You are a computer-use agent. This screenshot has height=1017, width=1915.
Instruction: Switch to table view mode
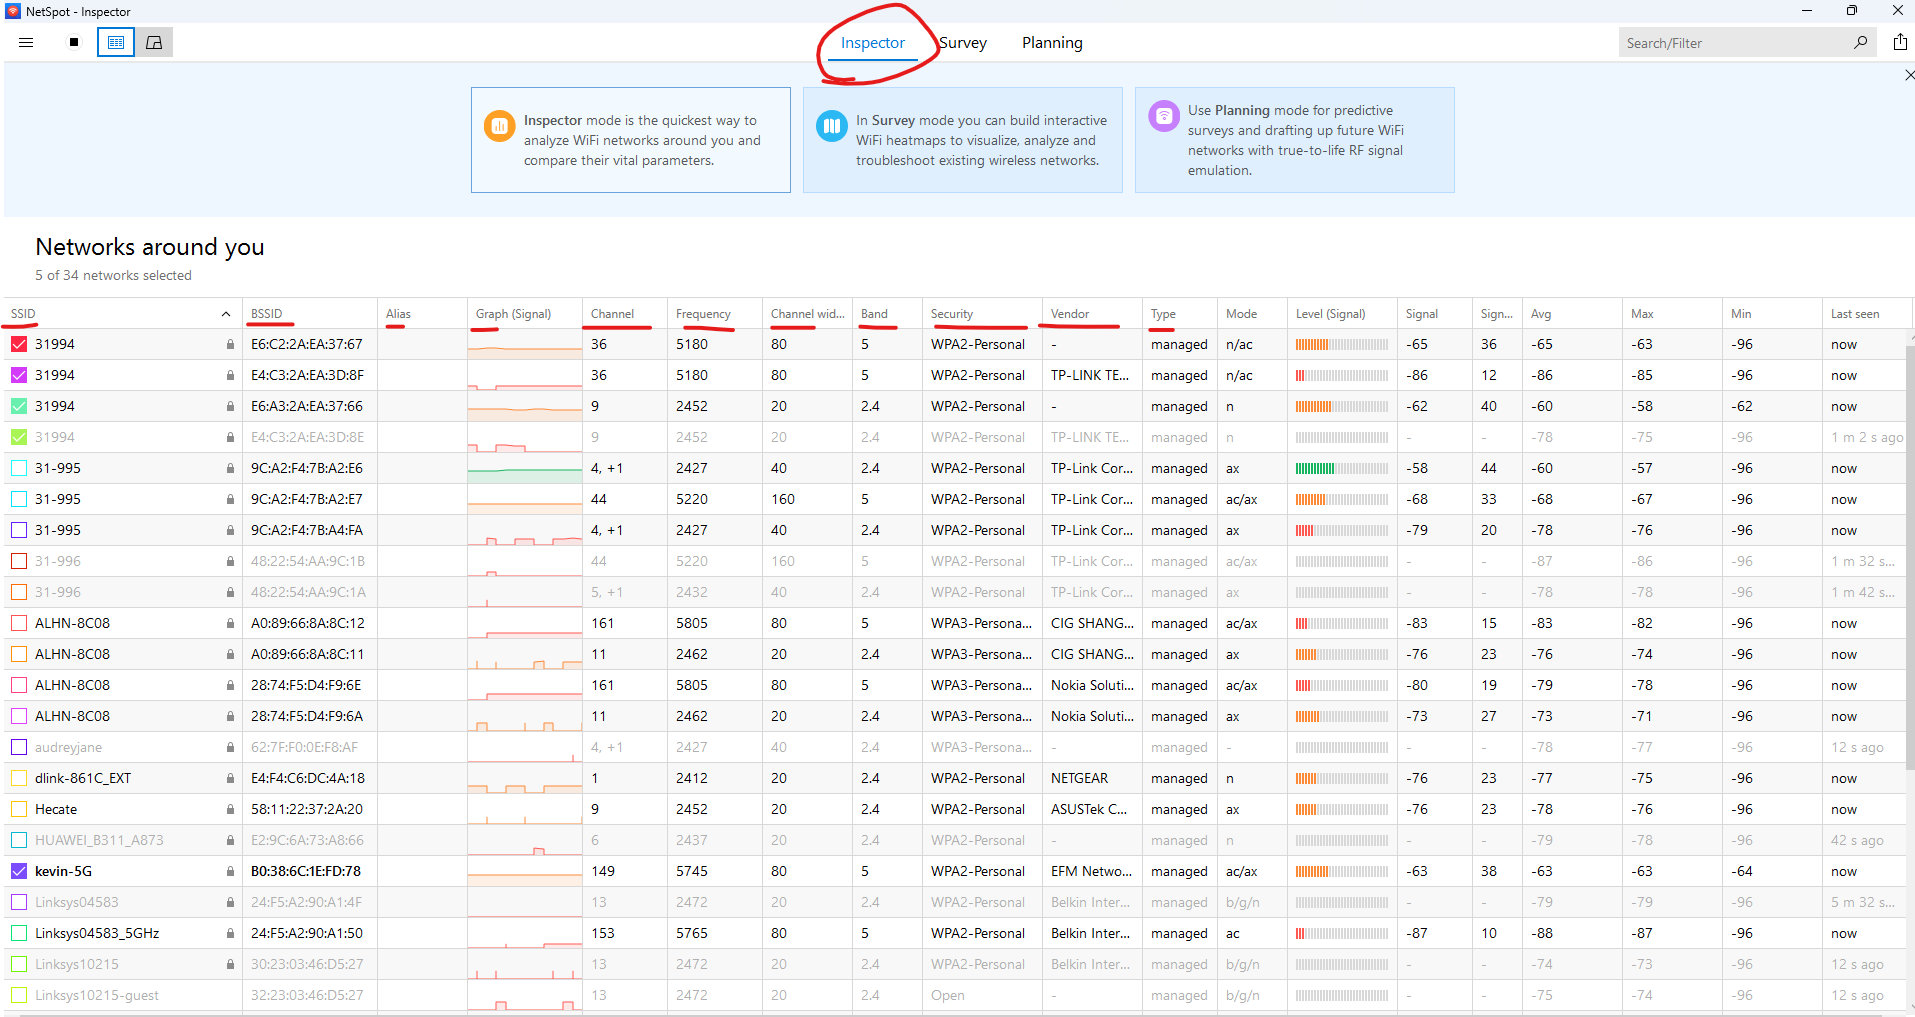pyautogui.click(x=116, y=42)
